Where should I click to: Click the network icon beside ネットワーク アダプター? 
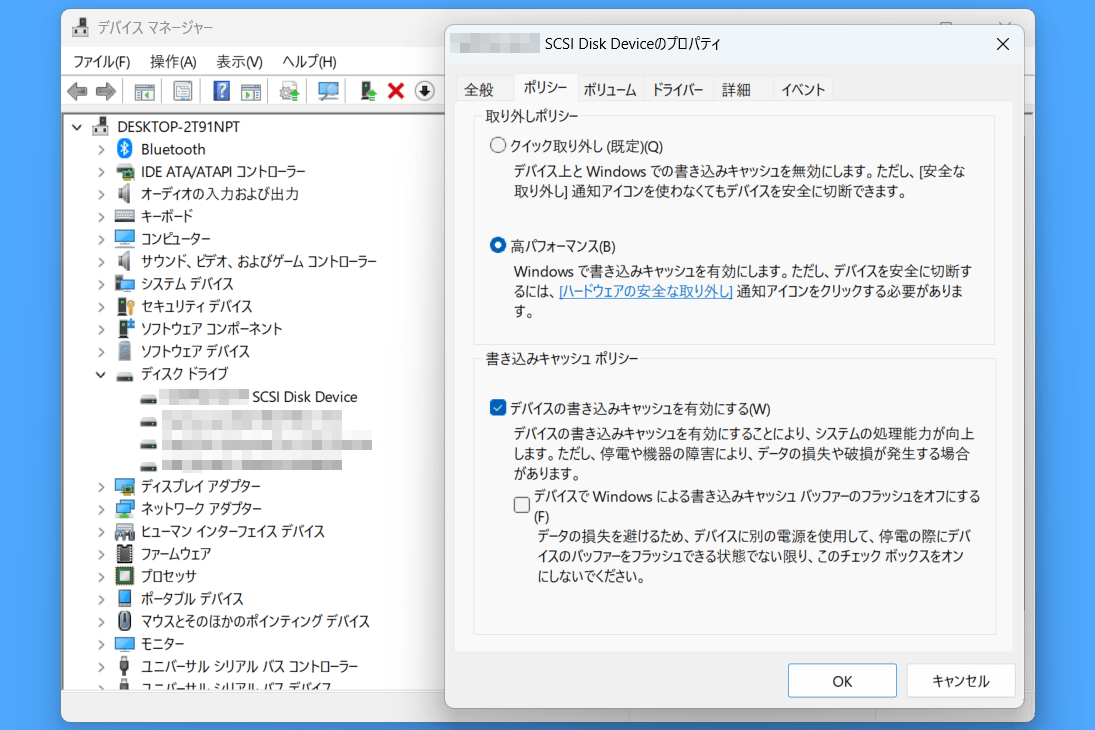[x=124, y=509]
